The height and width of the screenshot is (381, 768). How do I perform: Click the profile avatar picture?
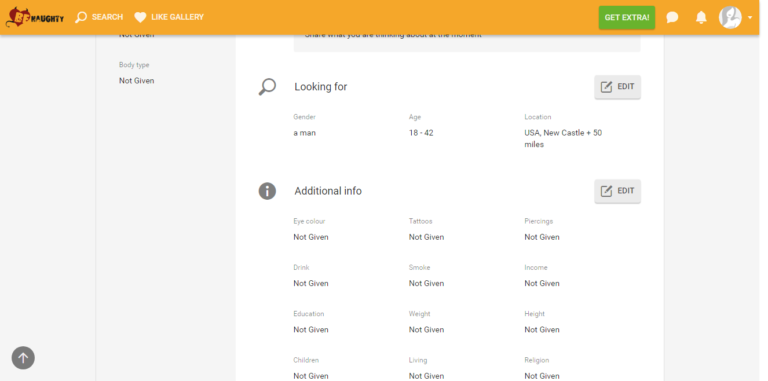(730, 18)
